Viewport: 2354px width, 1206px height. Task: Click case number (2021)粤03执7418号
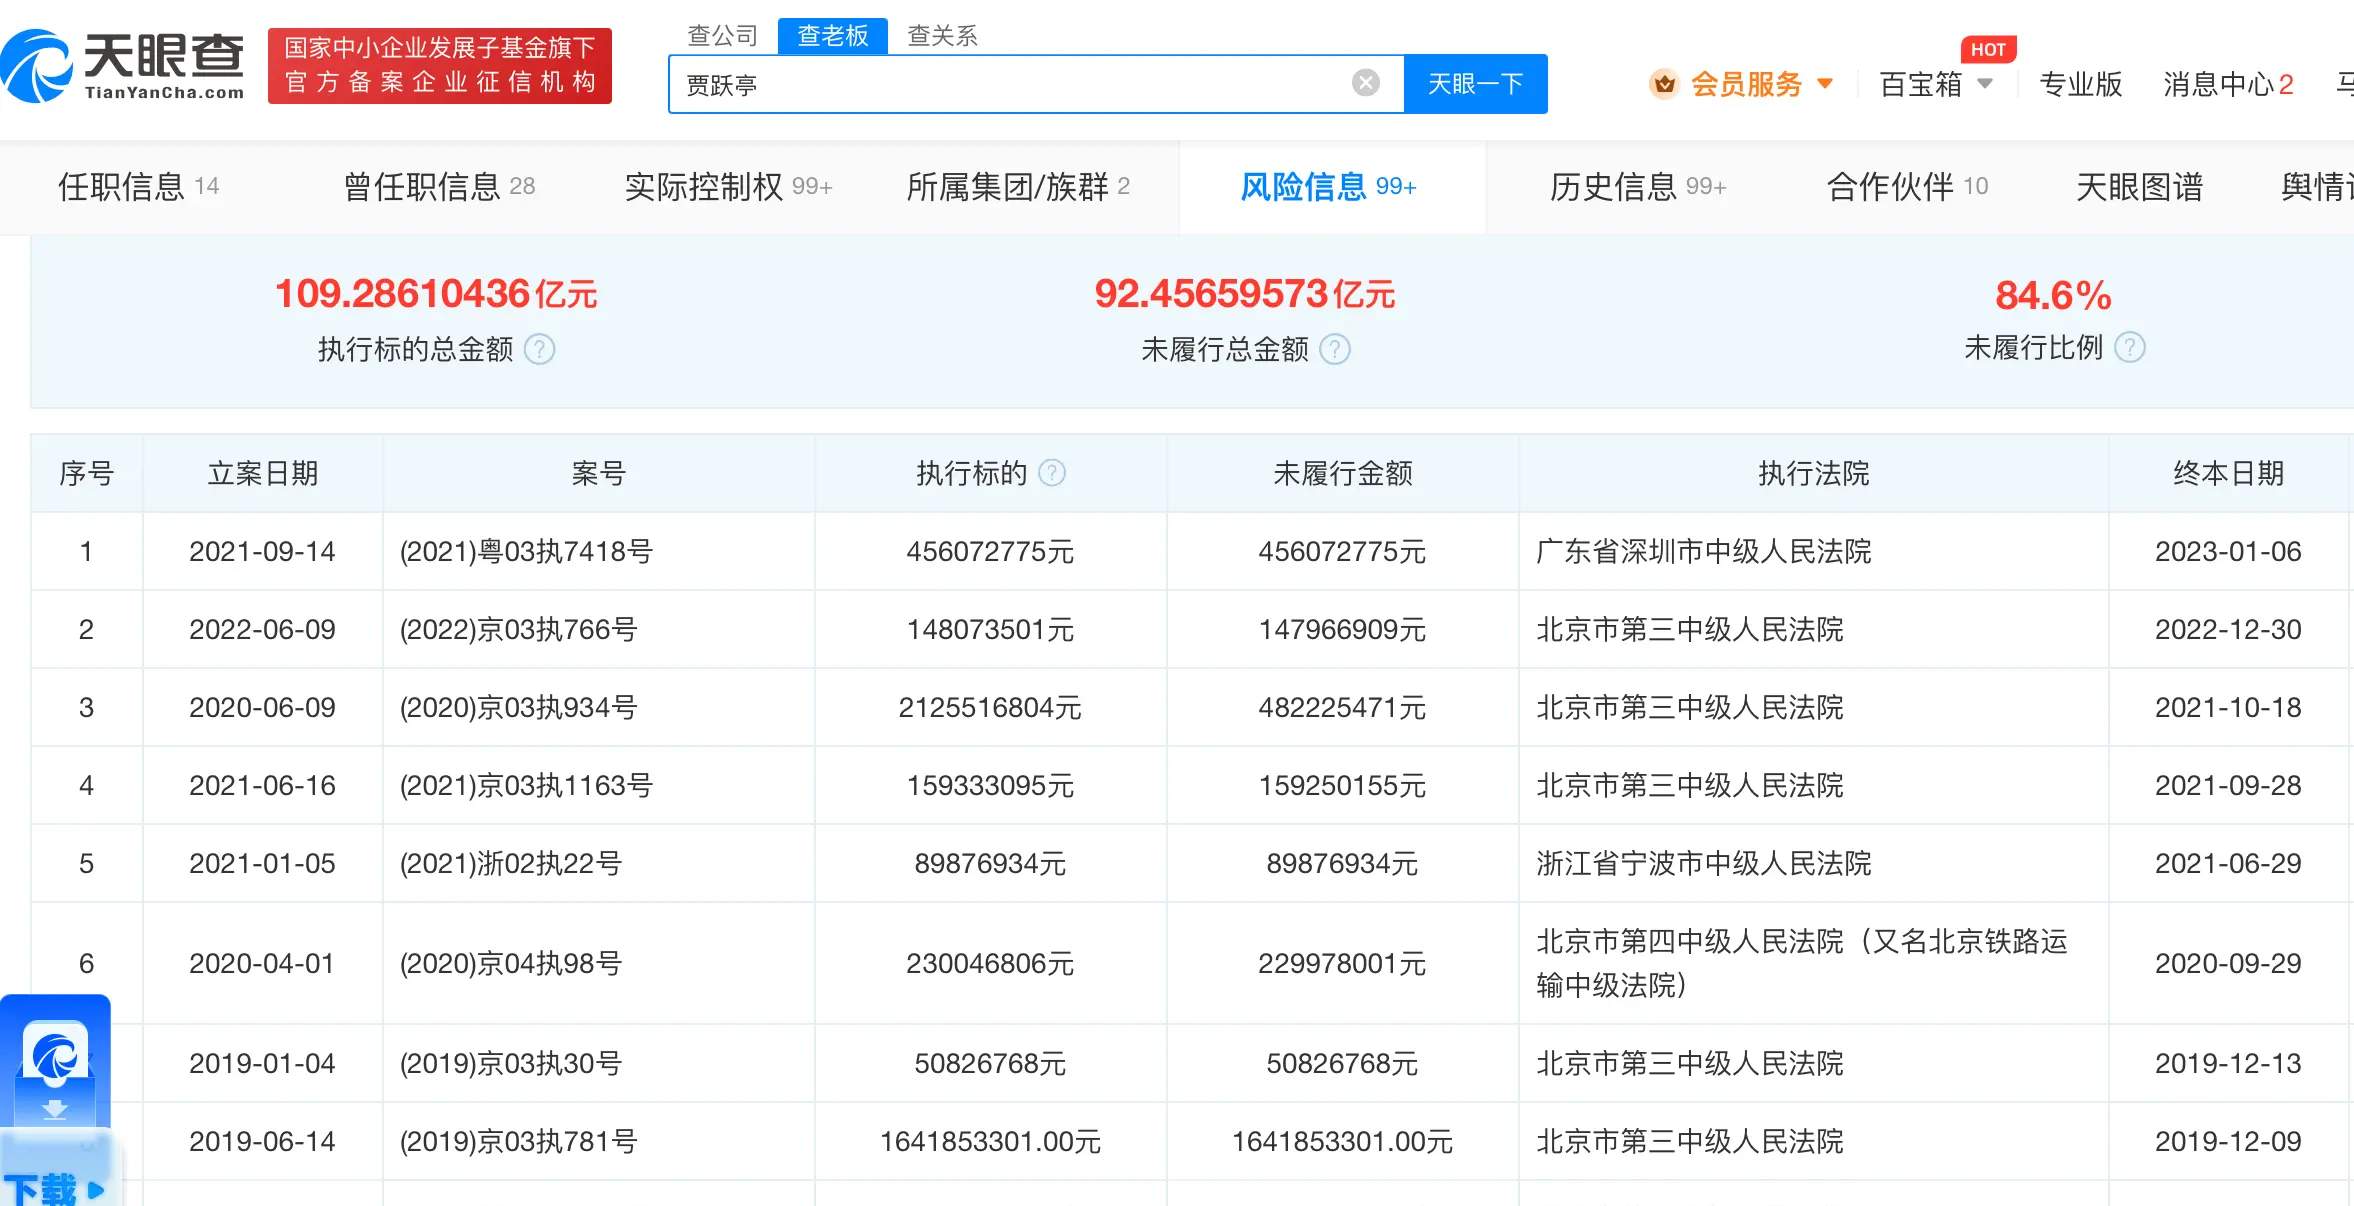526,552
